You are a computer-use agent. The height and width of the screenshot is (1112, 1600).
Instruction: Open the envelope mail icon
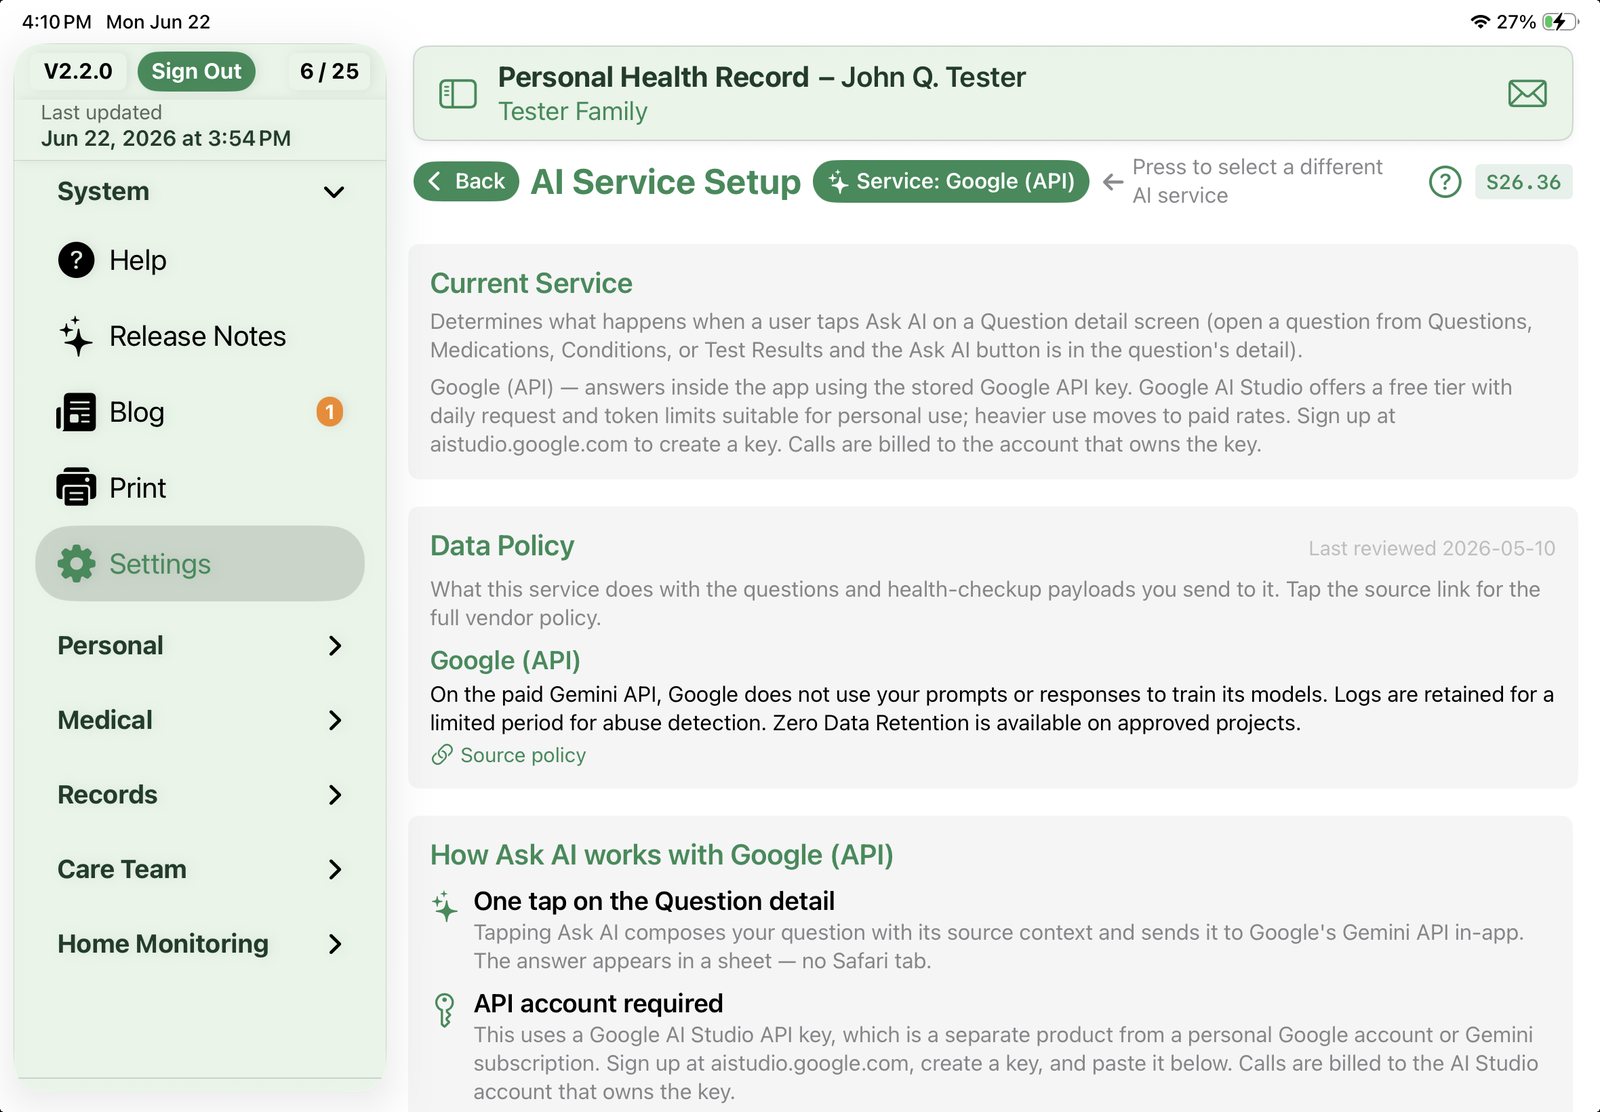(x=1527, y=94)
